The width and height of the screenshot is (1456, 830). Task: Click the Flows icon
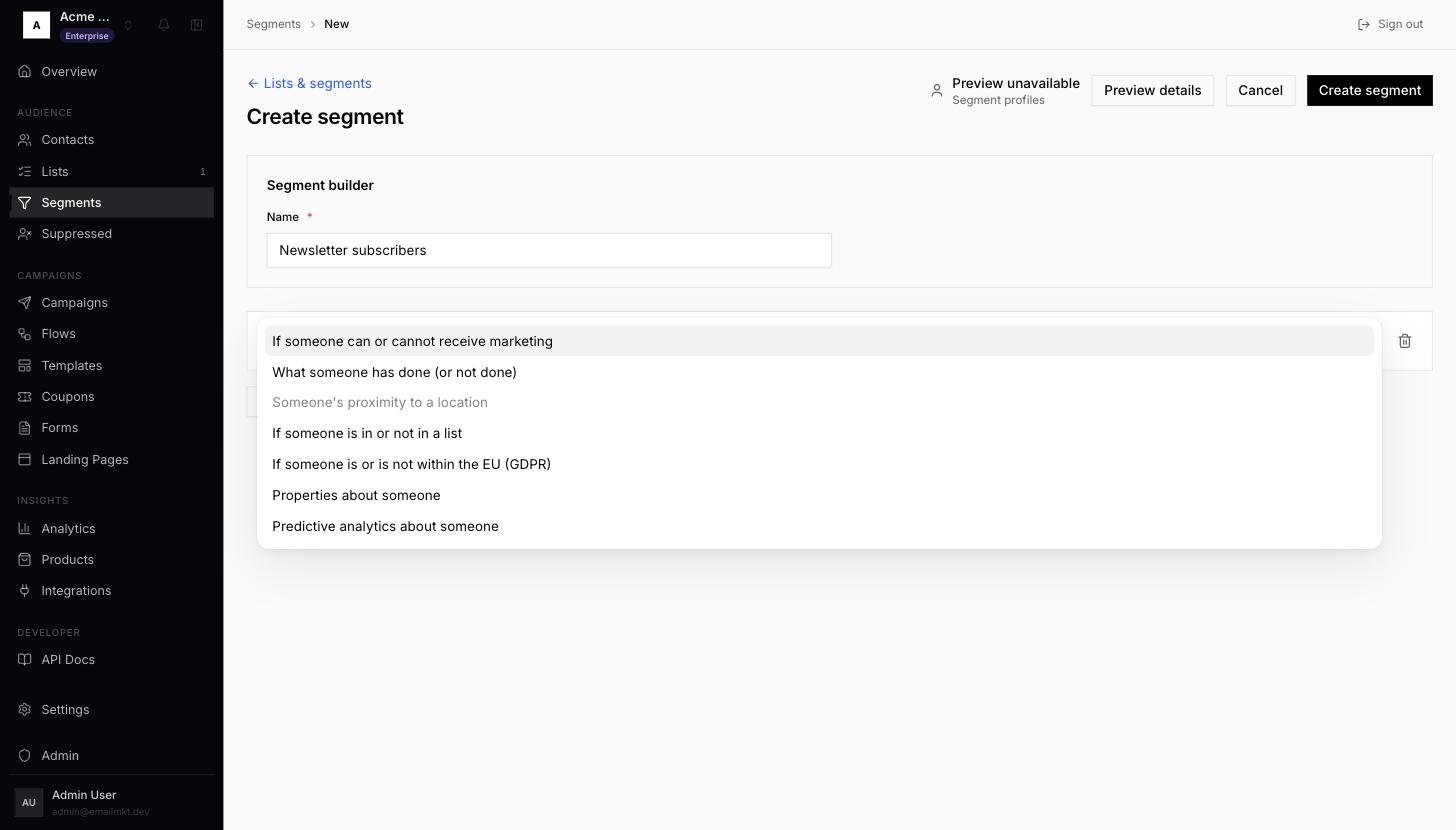[x=25, y=334]
